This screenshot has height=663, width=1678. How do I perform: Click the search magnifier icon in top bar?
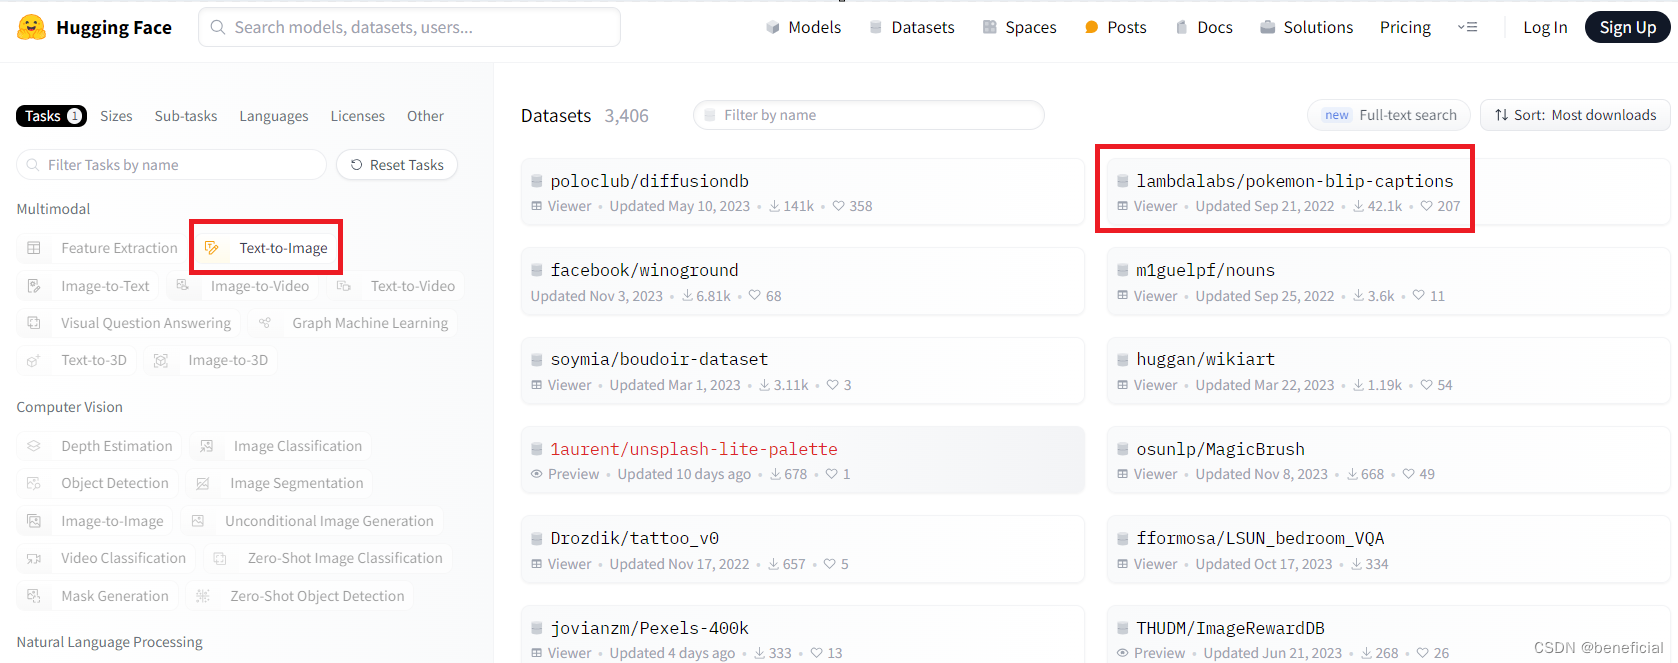218,27
